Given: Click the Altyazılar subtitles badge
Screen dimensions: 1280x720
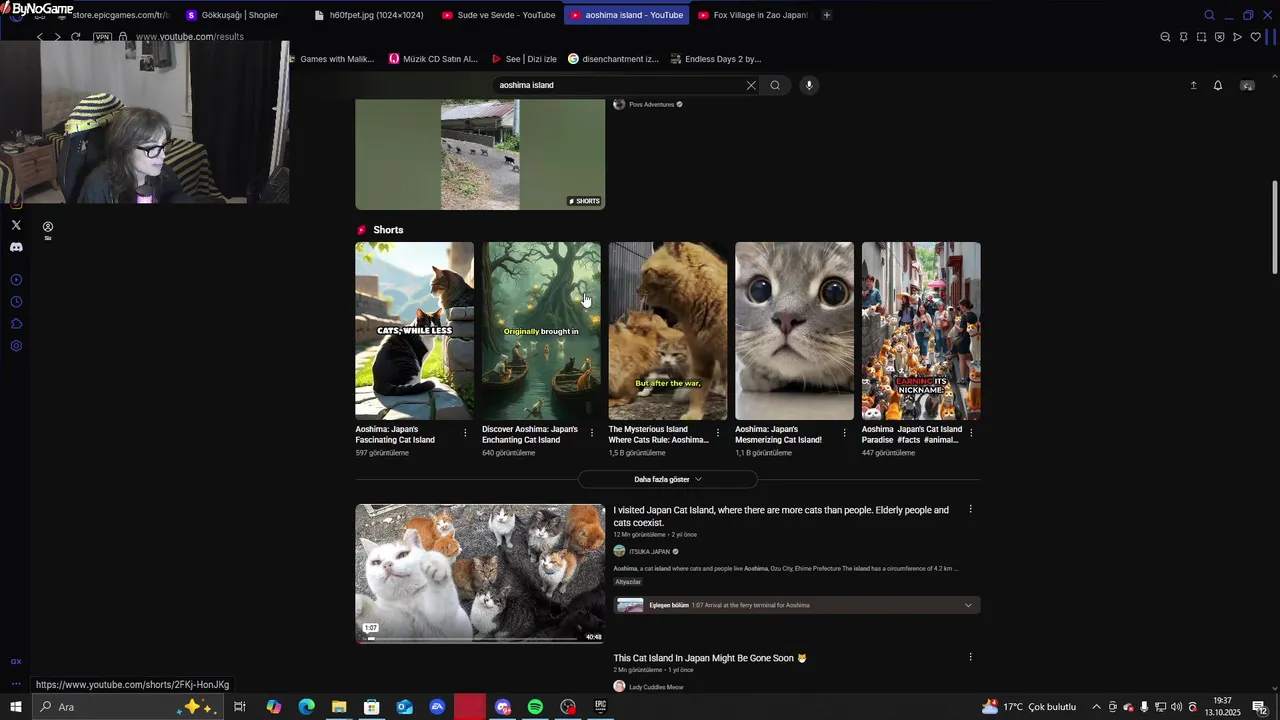Looking at the screenshot, I should pos(628,582).
